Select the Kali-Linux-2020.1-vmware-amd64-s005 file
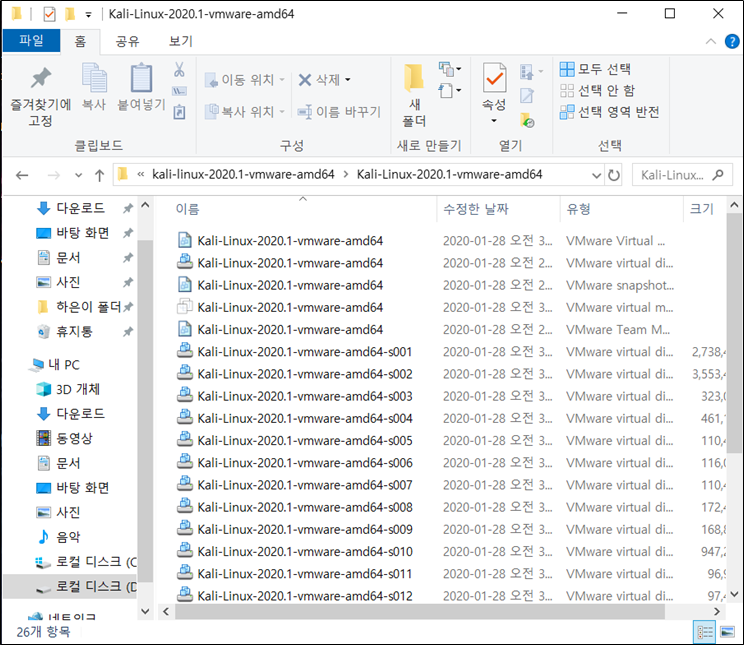This screenshot has height=645, width=744. [x=305, y=440]
